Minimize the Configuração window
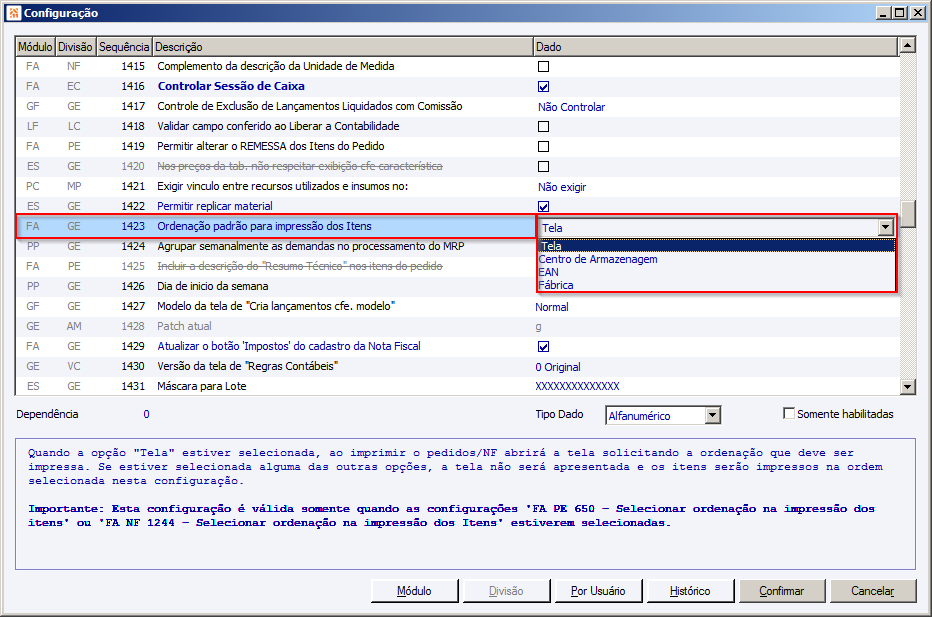 point(884,12)
